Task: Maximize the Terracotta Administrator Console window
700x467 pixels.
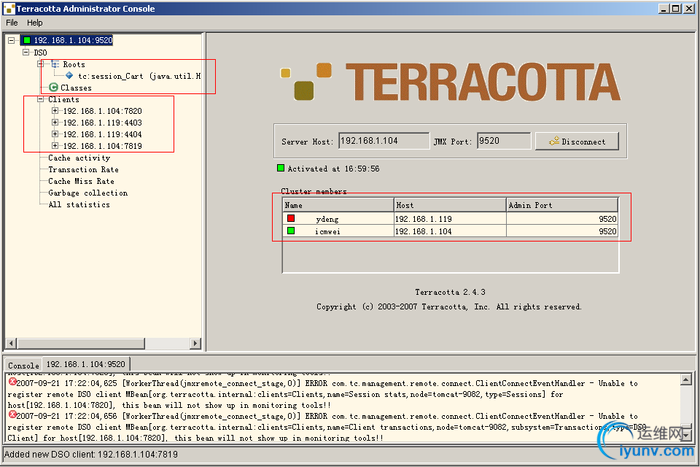Action: tap(676, 8)
